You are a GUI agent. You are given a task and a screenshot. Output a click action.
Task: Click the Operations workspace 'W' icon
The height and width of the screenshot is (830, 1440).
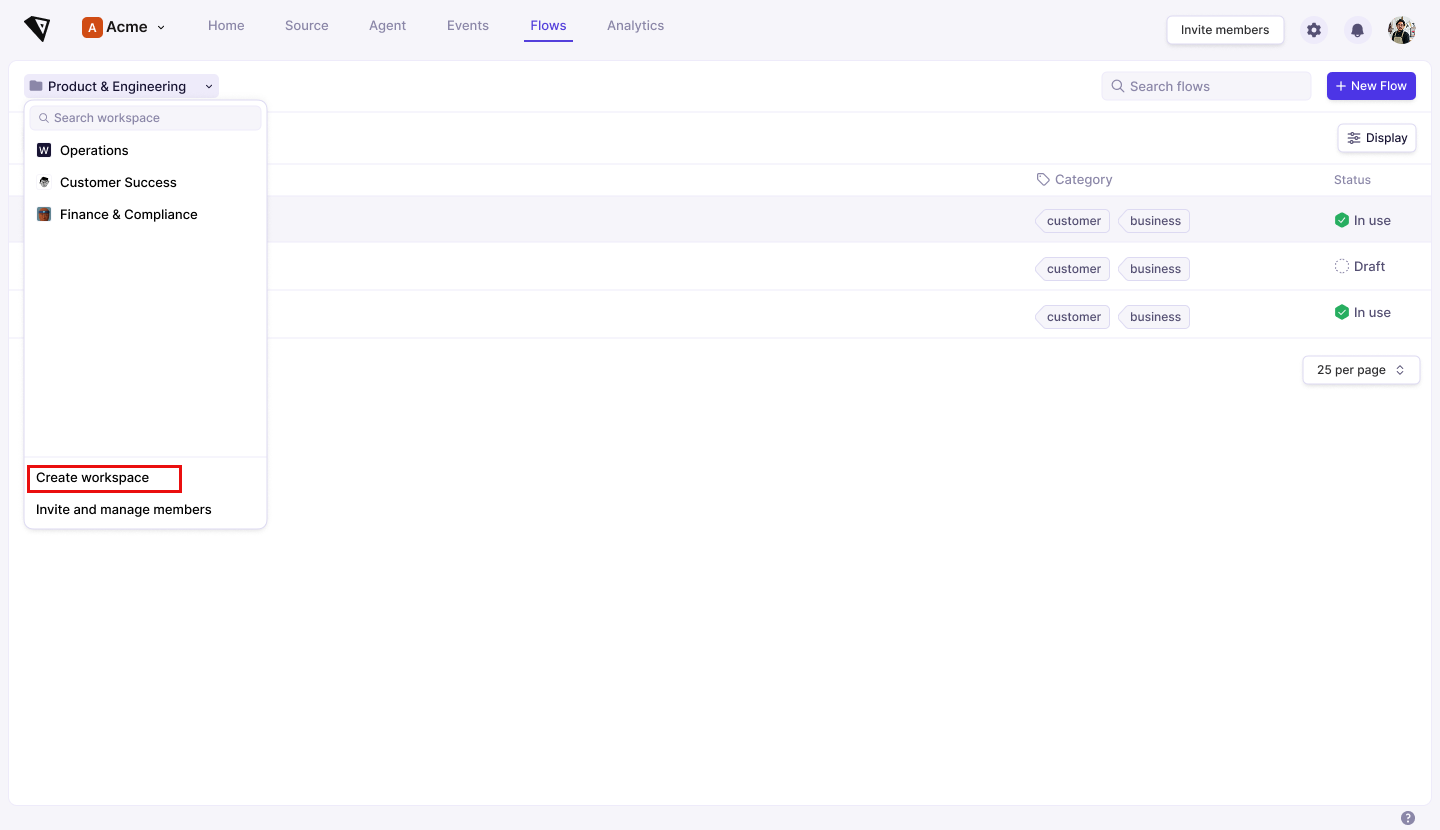[x=44, y=150]
